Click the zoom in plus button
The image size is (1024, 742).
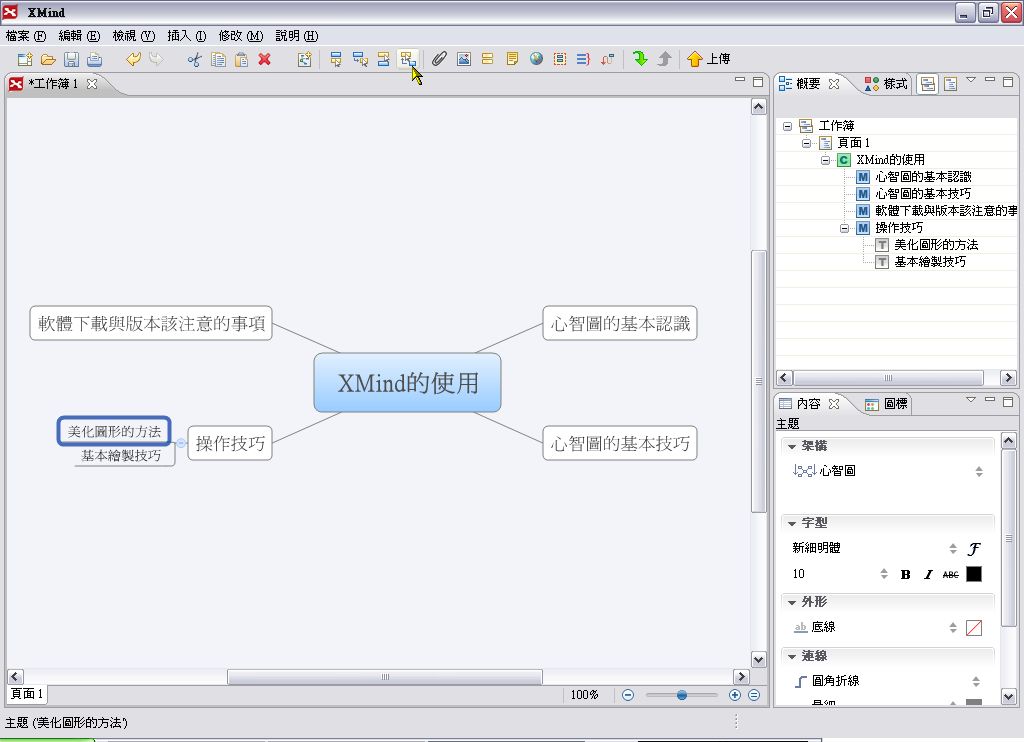(735, 695)
